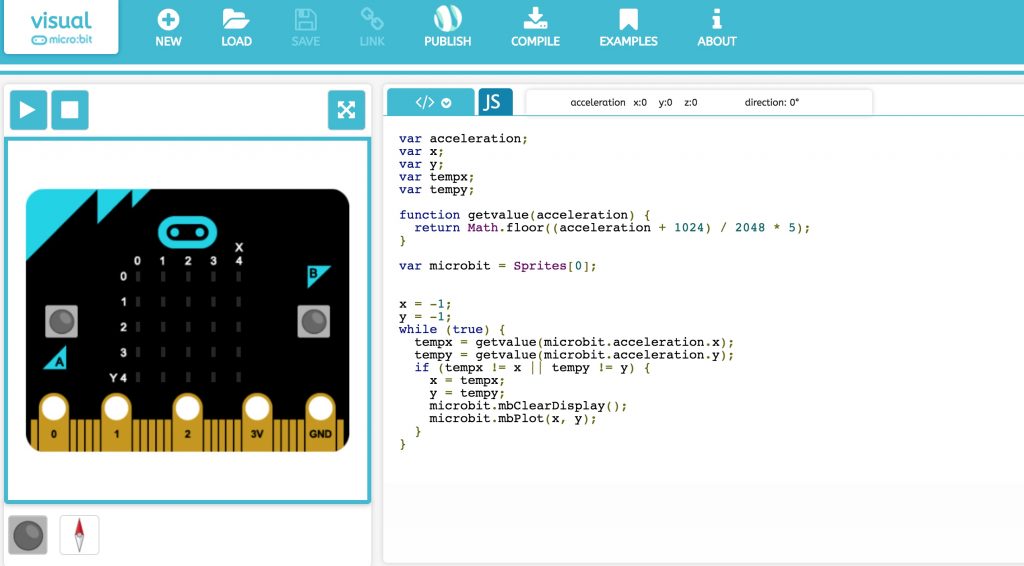
Task: Click pin 0 on the micro:bit
Action: 53,410
